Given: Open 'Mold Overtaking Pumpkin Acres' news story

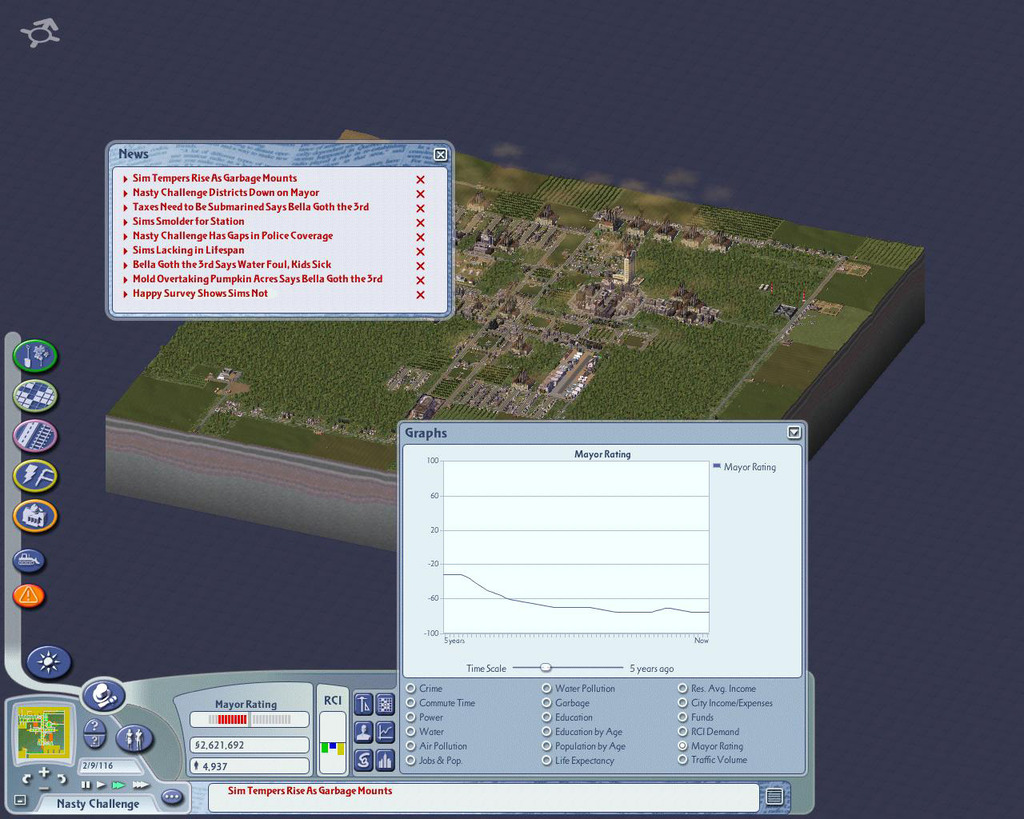Looking at the screenshot, I should 257,279.
